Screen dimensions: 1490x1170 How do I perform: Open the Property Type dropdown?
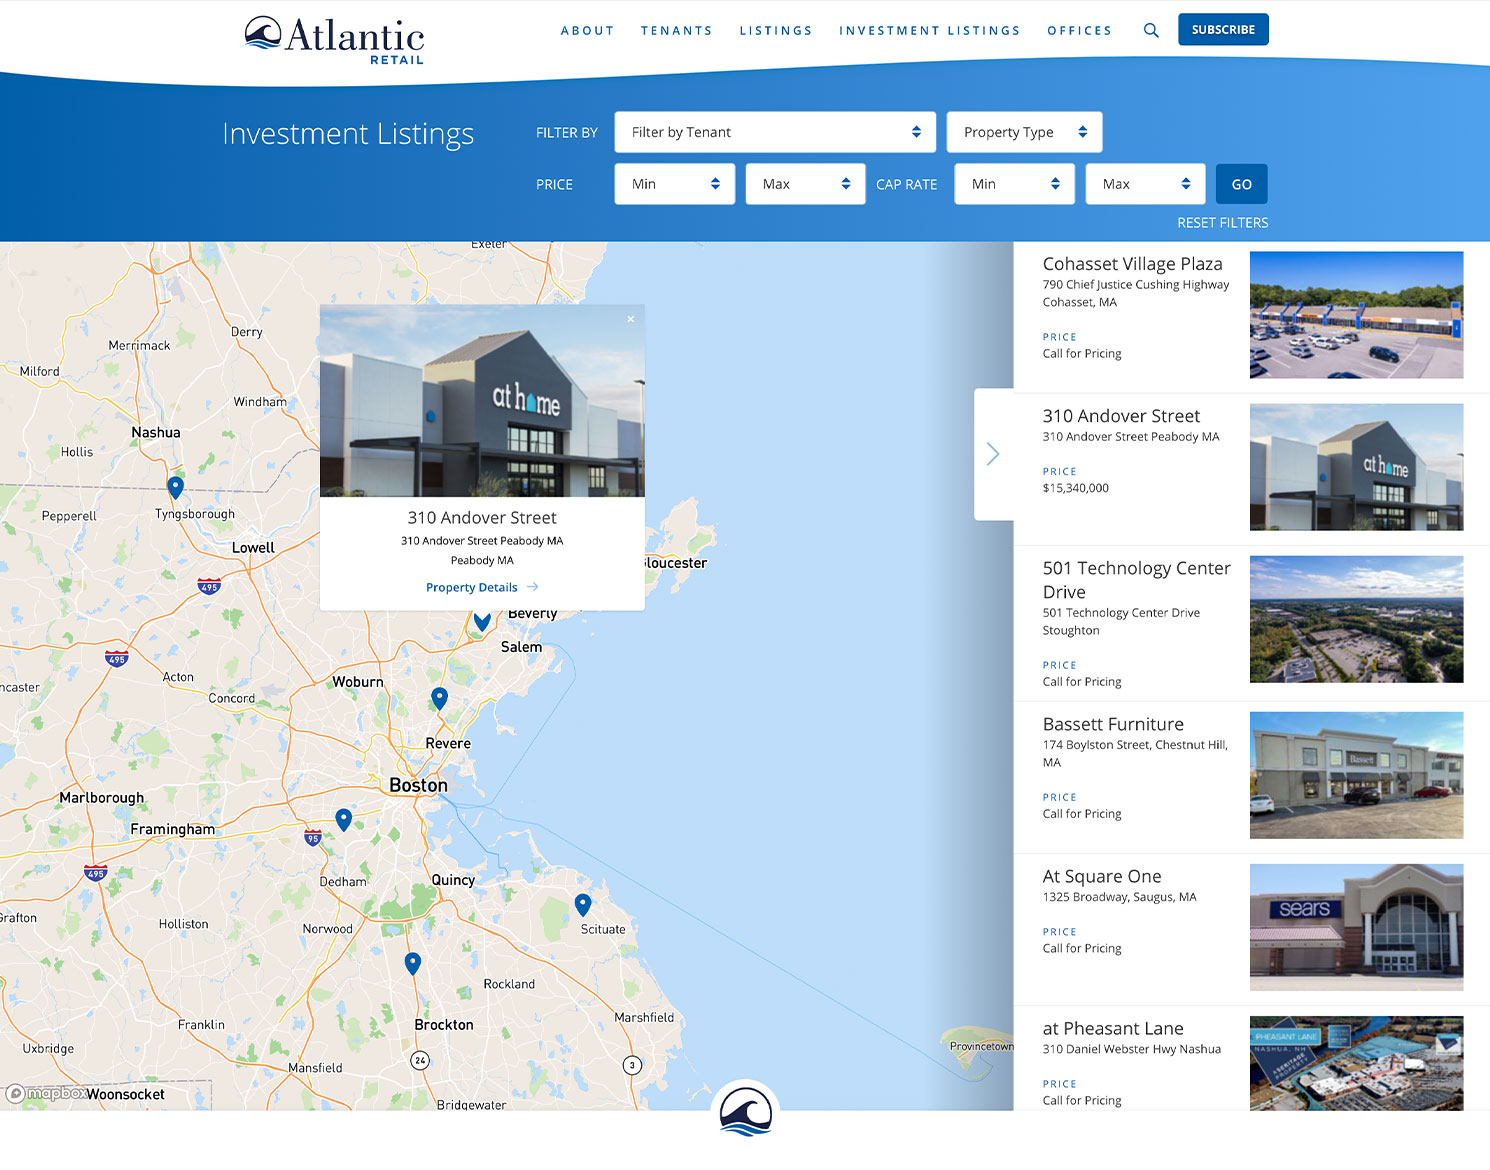(x=1024, y=132)
